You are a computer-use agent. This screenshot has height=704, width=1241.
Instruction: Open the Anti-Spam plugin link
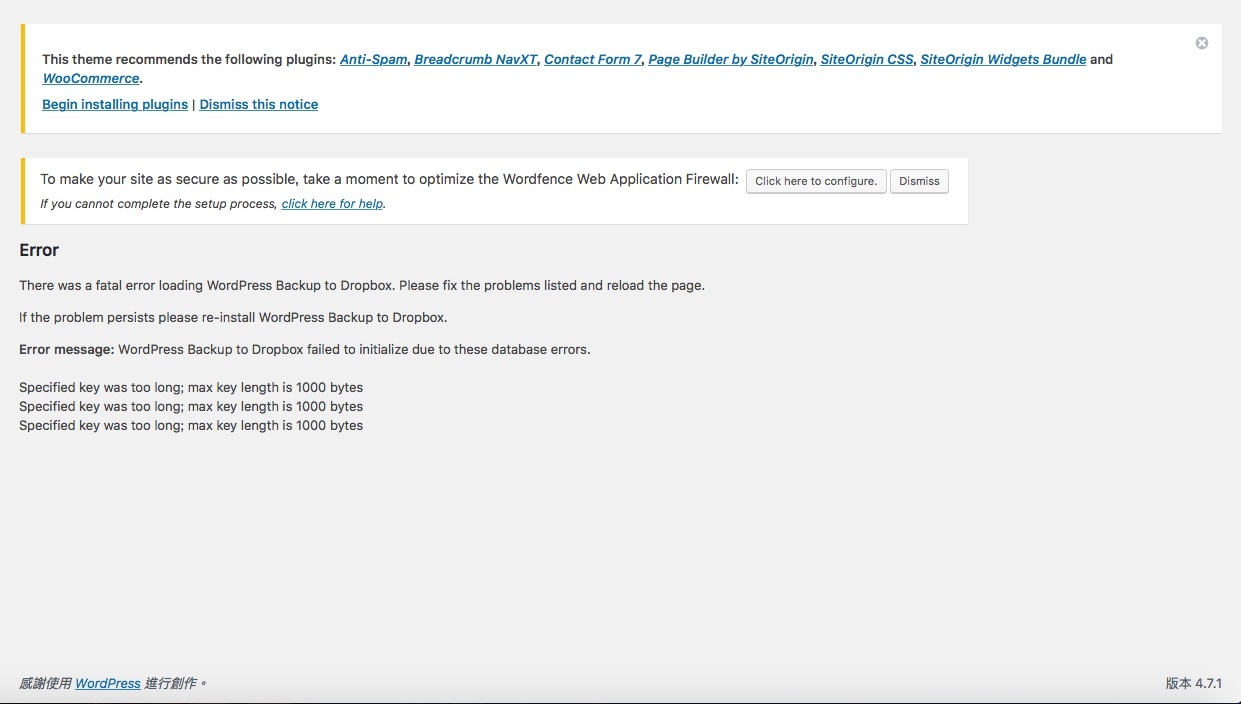[x=374, y=59]
